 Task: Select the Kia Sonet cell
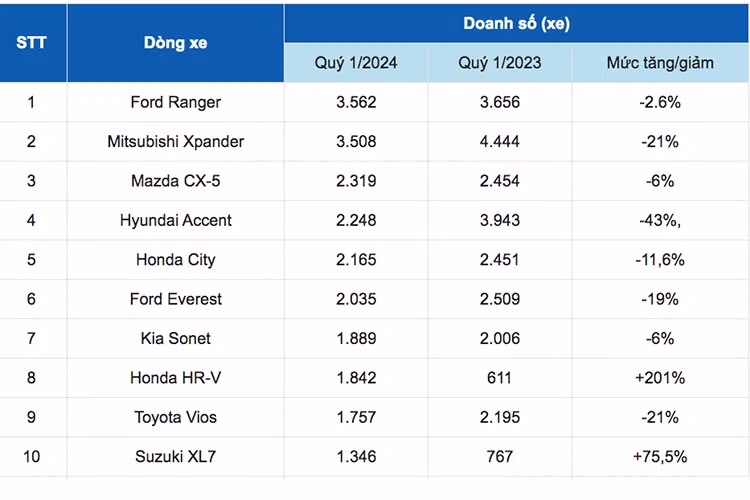click(x=176, y=338)
